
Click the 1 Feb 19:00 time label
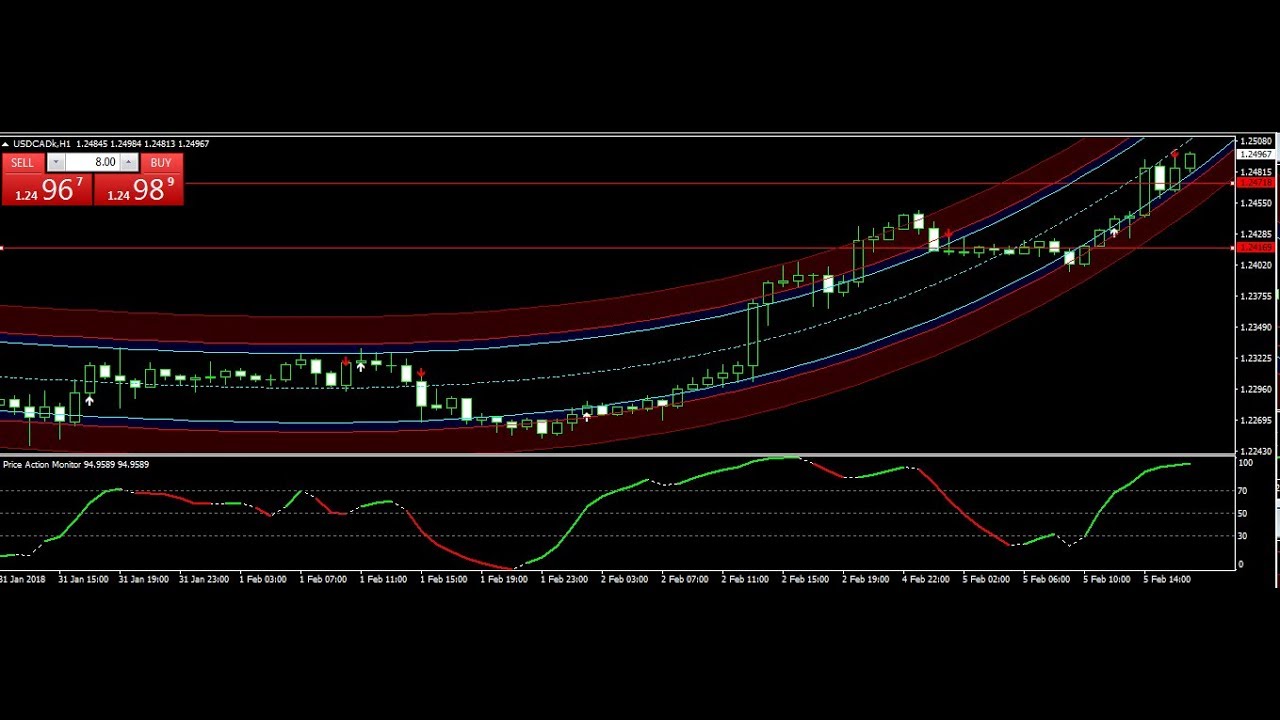coord(504,579)
